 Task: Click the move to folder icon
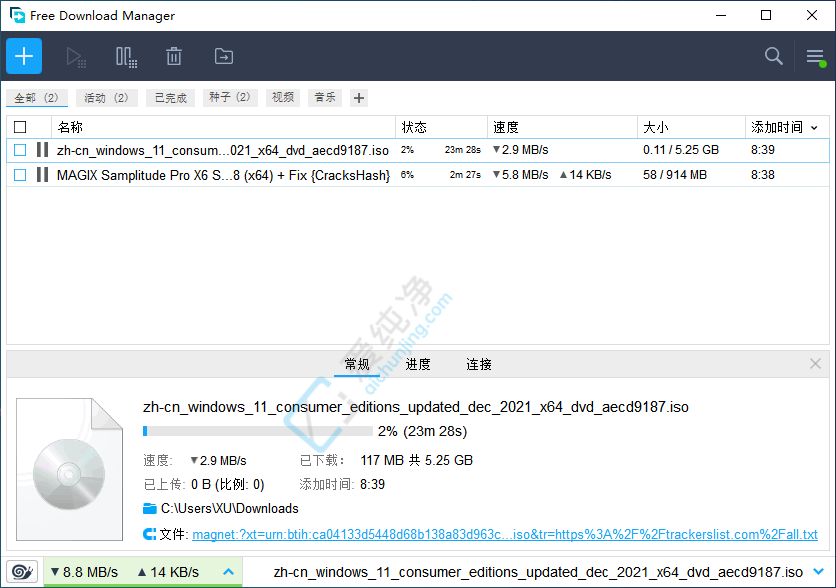coord(224,56)
